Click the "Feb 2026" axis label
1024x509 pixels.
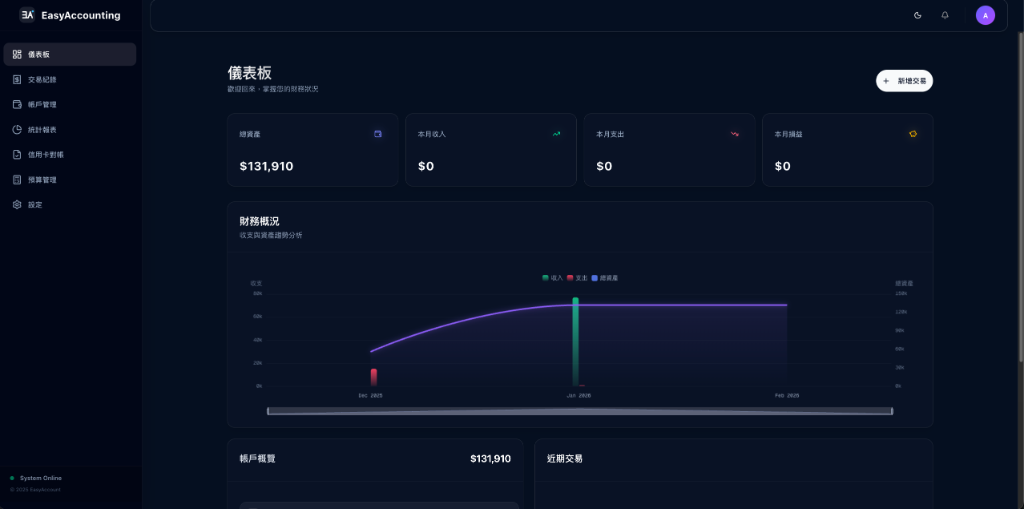pyautogui.click(x=786, y=395)
